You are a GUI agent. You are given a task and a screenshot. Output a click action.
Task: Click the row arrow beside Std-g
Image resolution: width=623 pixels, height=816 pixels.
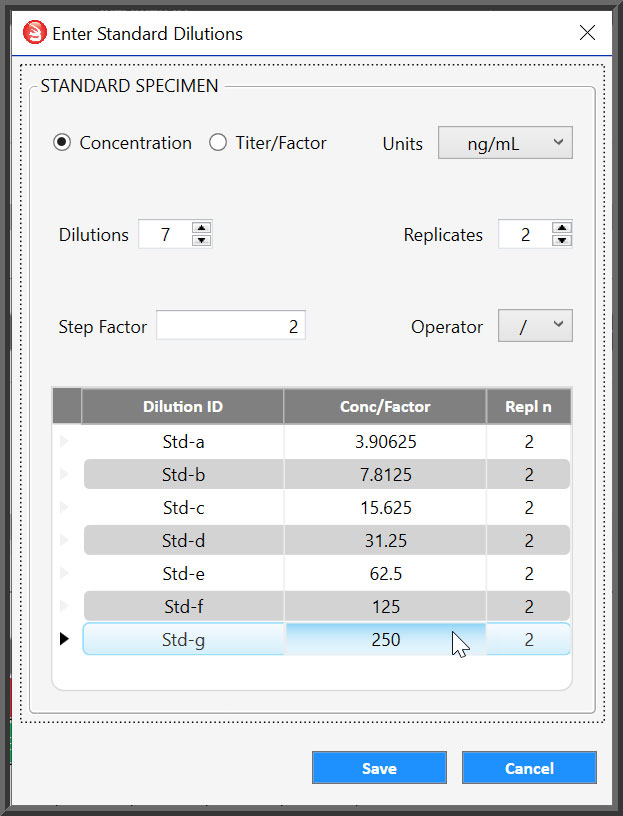(x=64, y=639)
